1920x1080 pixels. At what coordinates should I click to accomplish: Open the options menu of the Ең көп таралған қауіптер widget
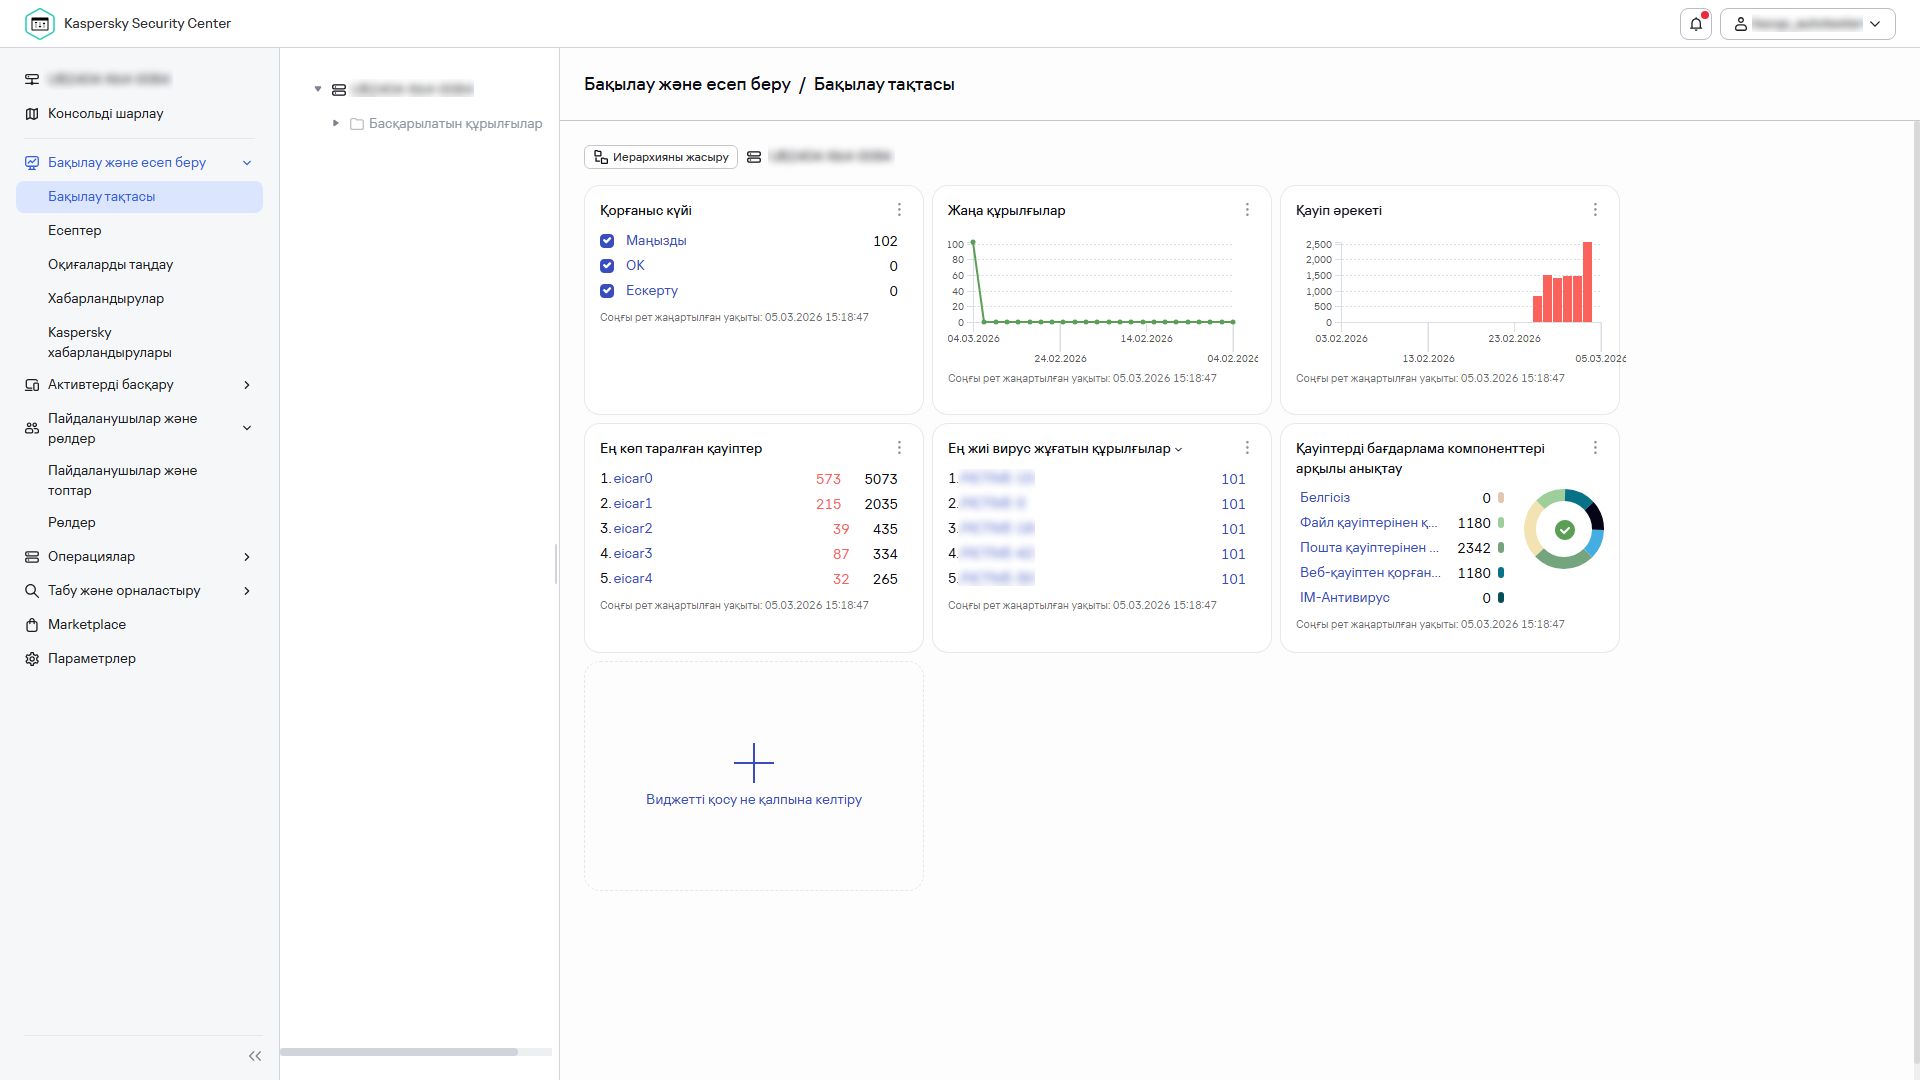tap(899, 448)
